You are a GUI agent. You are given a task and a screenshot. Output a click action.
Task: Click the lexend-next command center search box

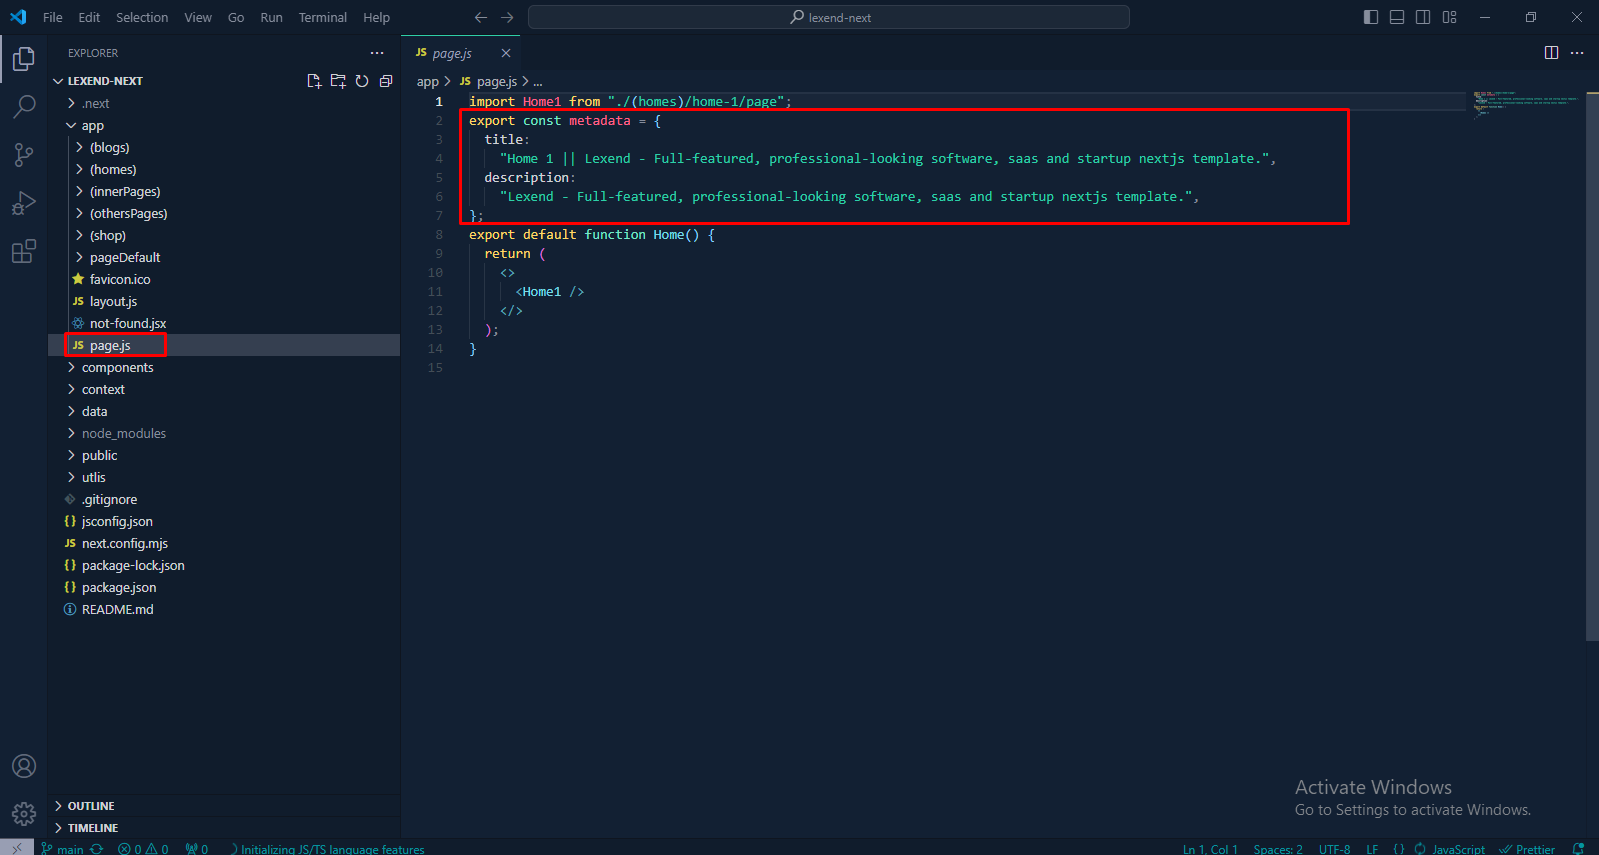[x=829, y=17]
